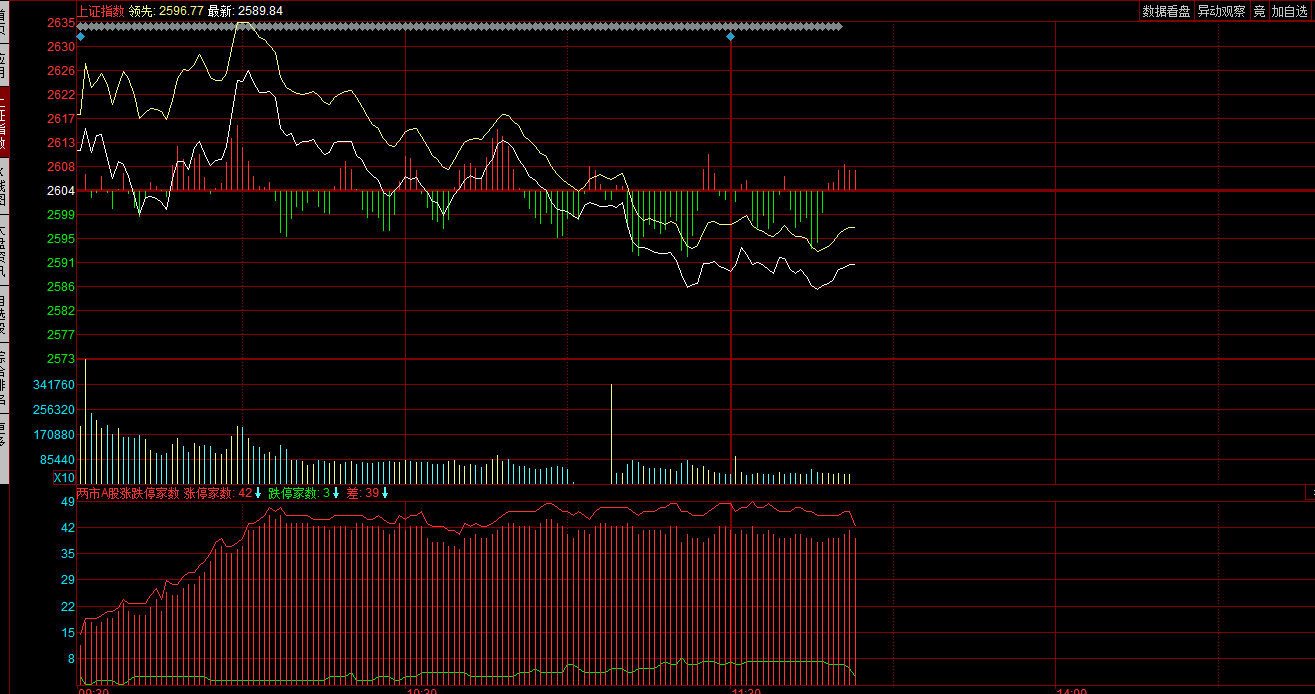Open the 数据看盘 panel
The image size is (1315, 694).
pos(1167,11)
